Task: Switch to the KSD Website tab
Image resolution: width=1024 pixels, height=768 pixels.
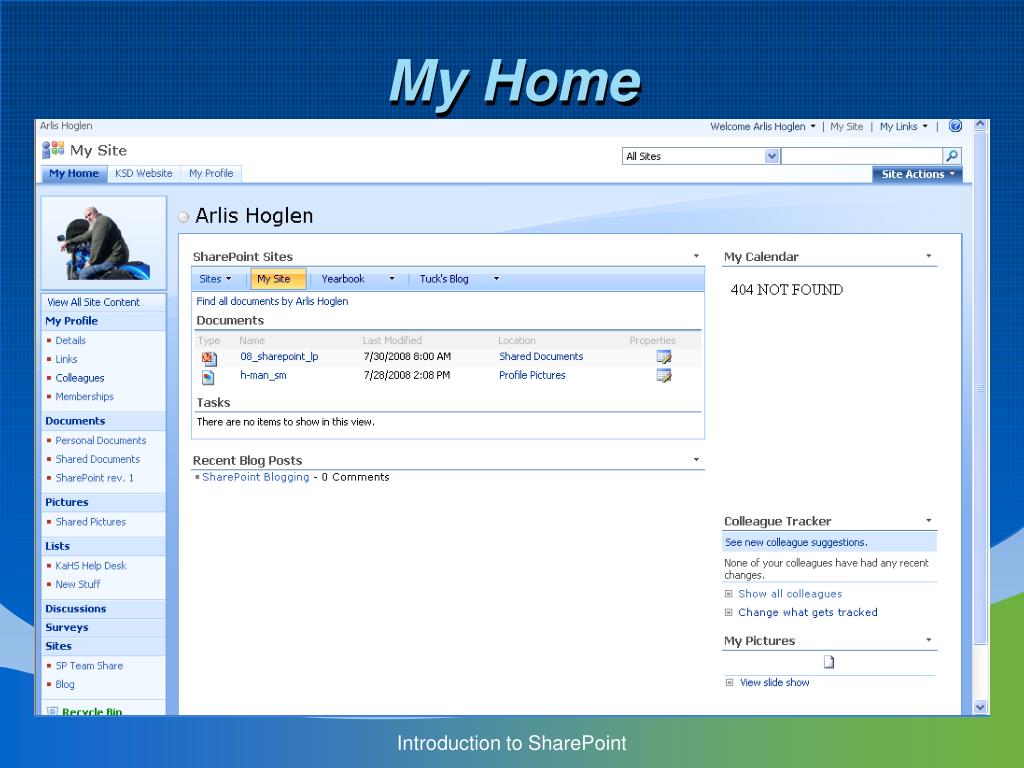Action: pyautogui.click(x=144, y=174)
